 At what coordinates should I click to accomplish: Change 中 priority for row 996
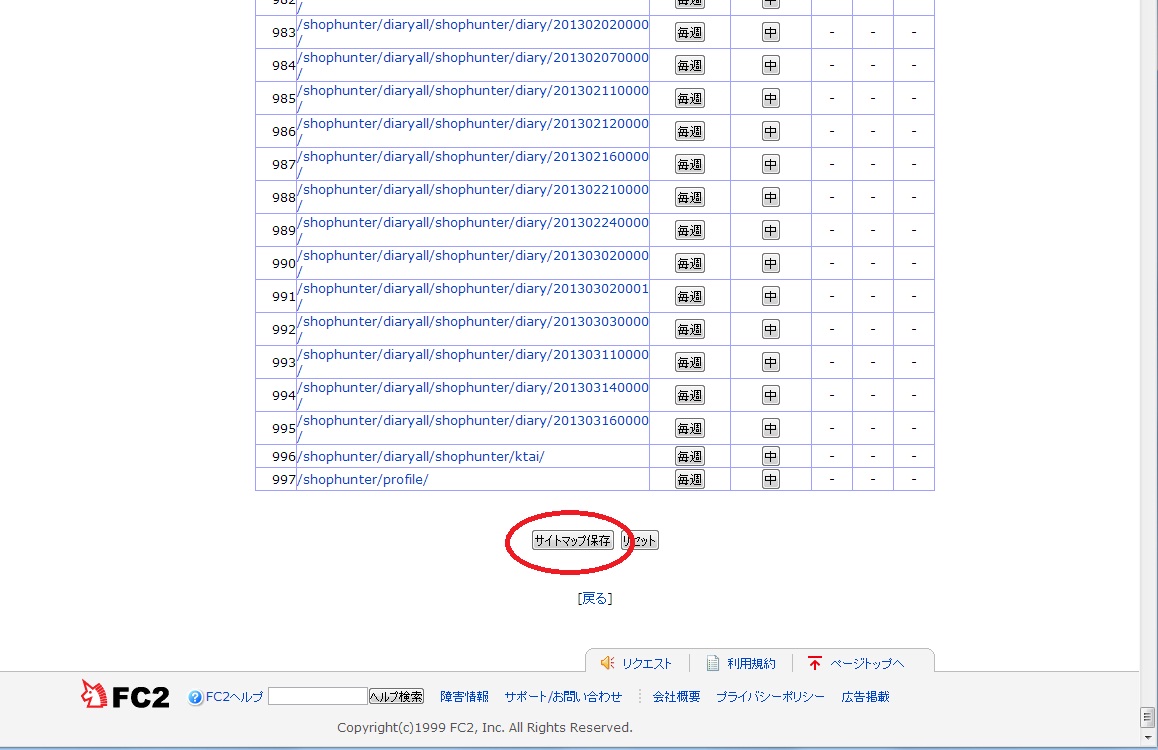(x=770, y=456)
